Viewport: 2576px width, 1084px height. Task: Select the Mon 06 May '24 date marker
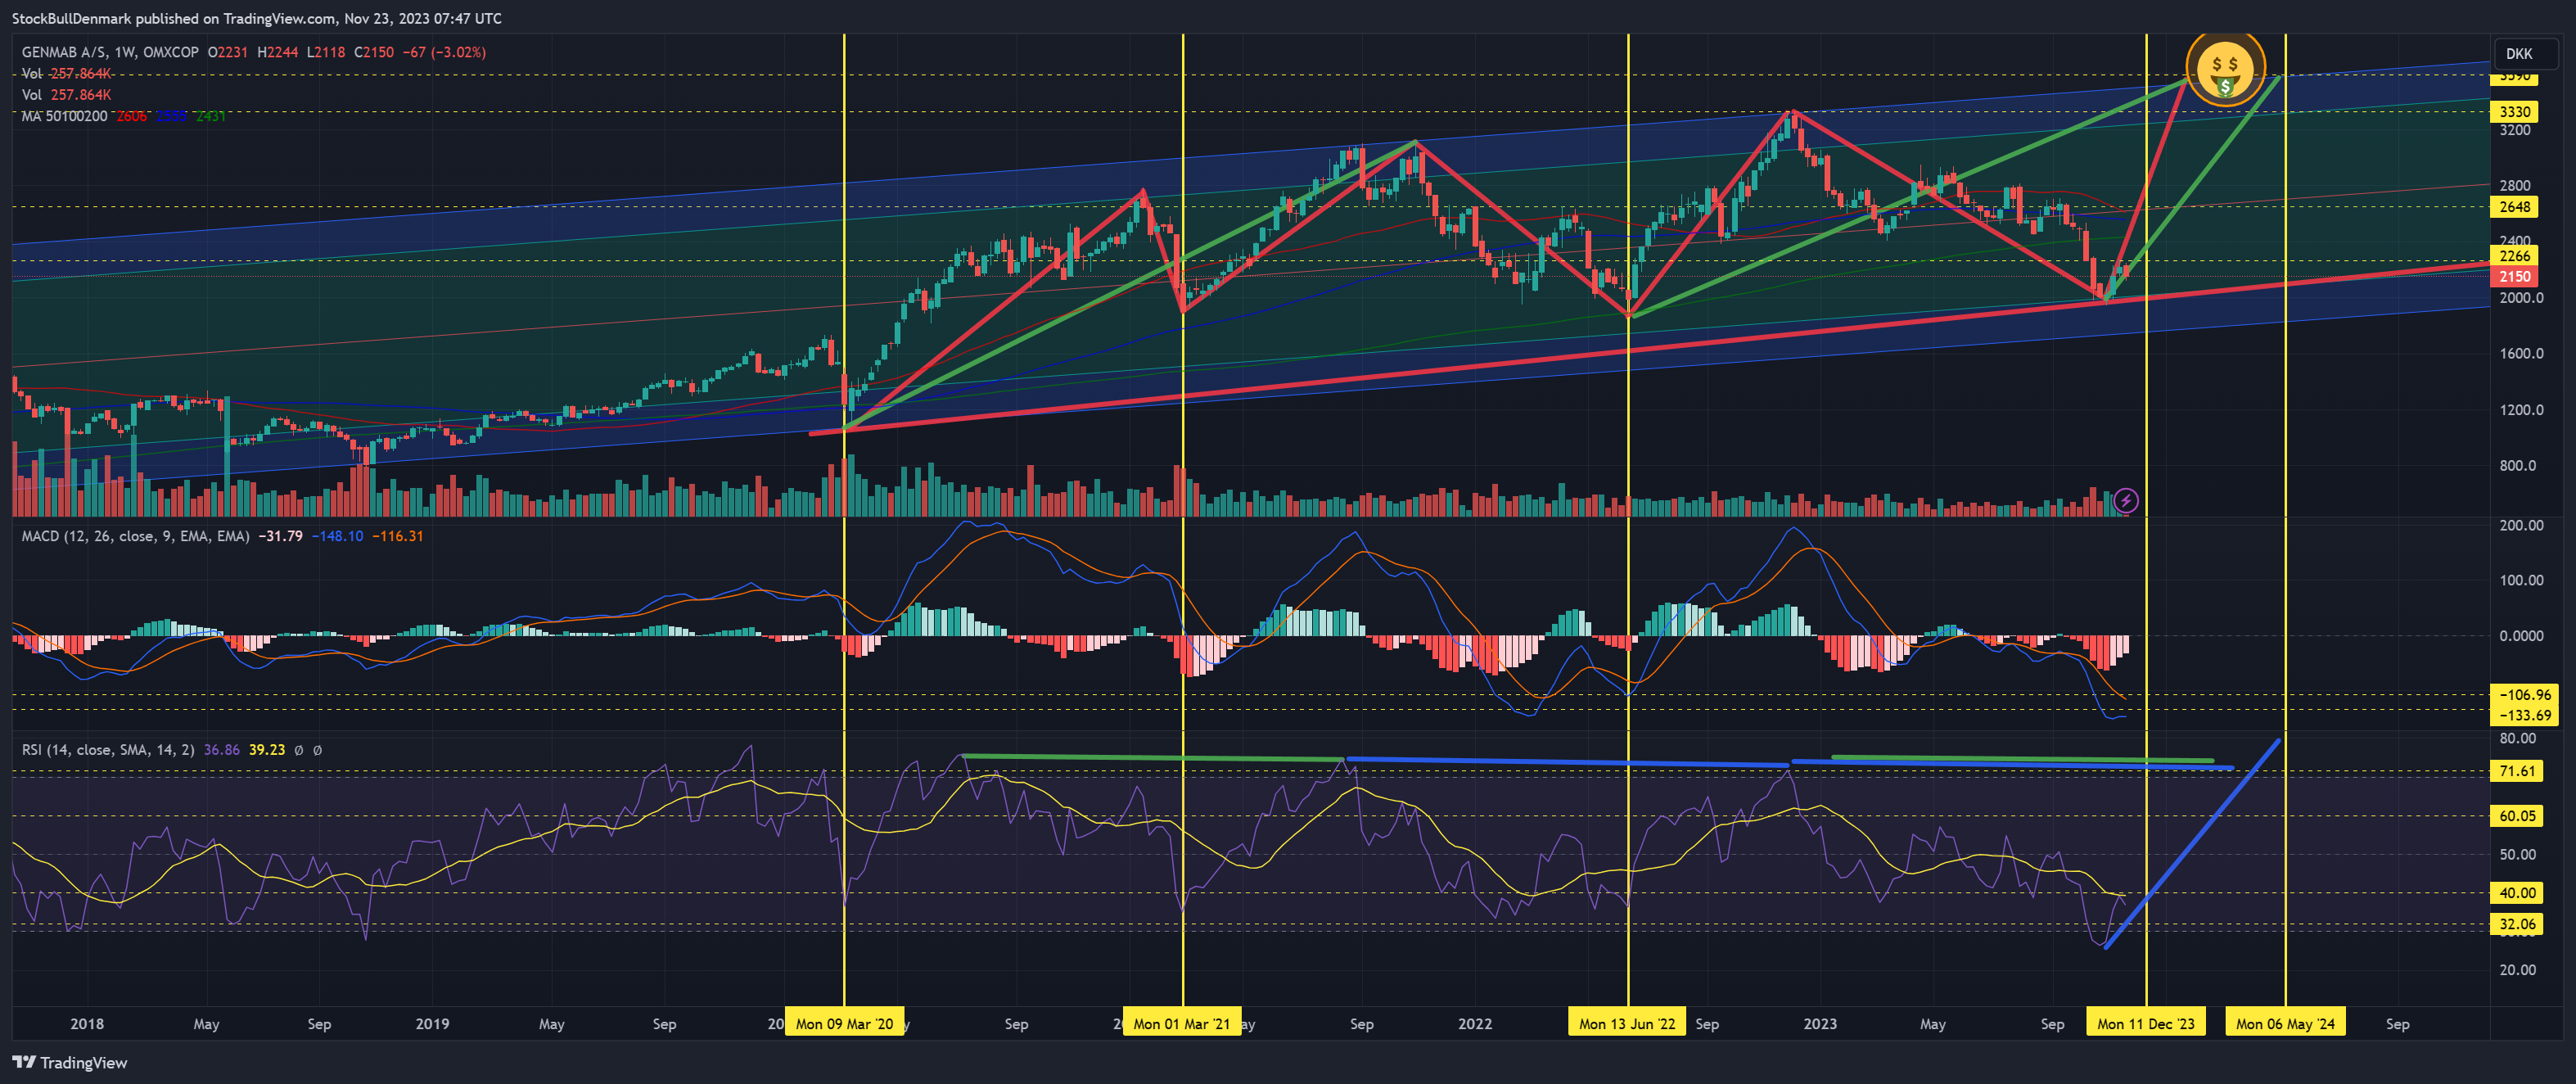(2285, 1023)
